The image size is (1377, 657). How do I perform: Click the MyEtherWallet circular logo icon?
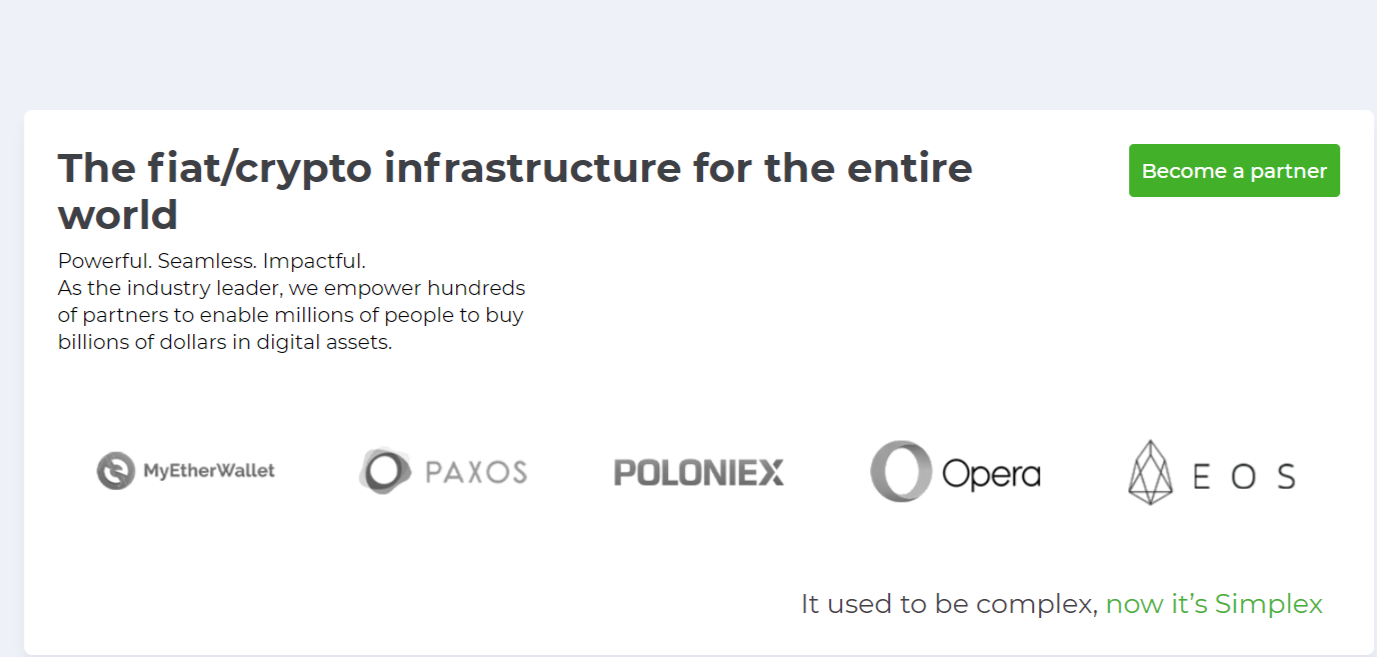(x=116, y=470)
